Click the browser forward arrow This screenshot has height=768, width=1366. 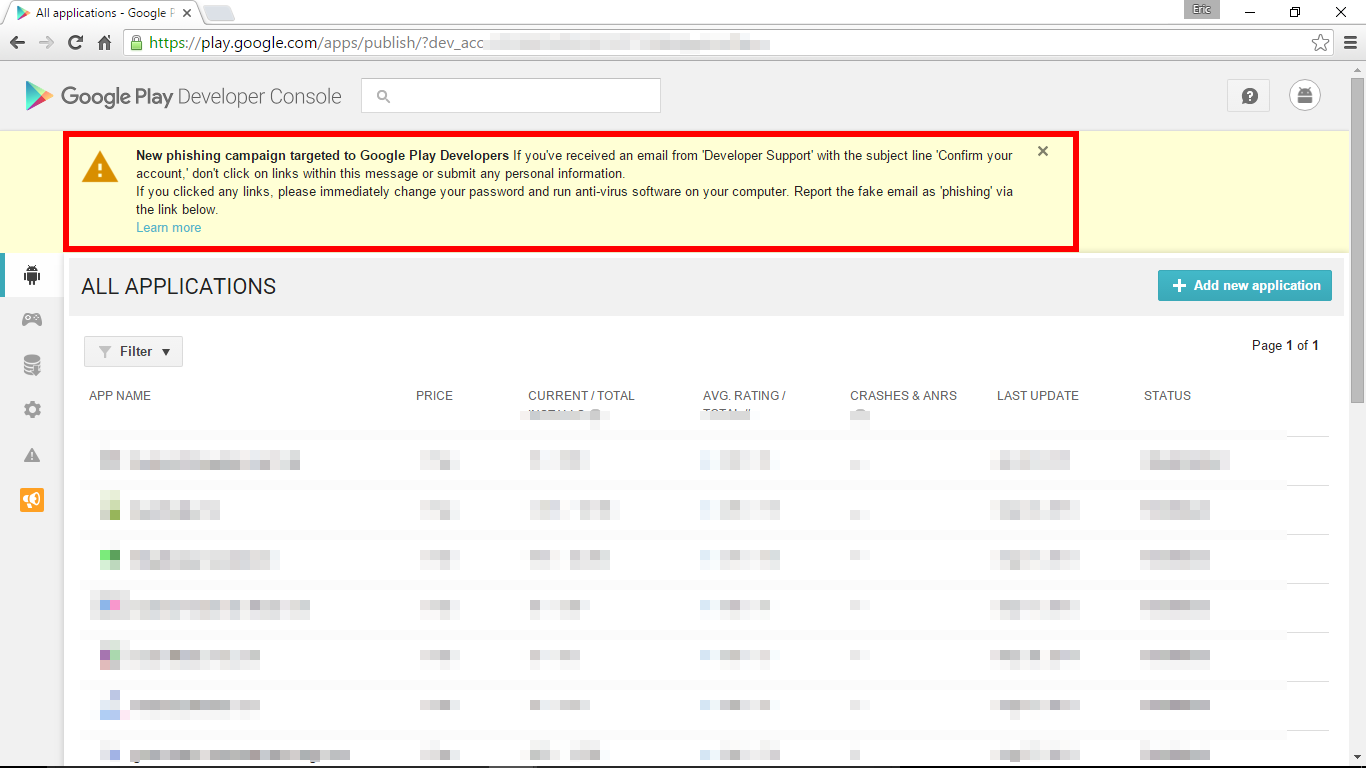[x=46, y=43]
